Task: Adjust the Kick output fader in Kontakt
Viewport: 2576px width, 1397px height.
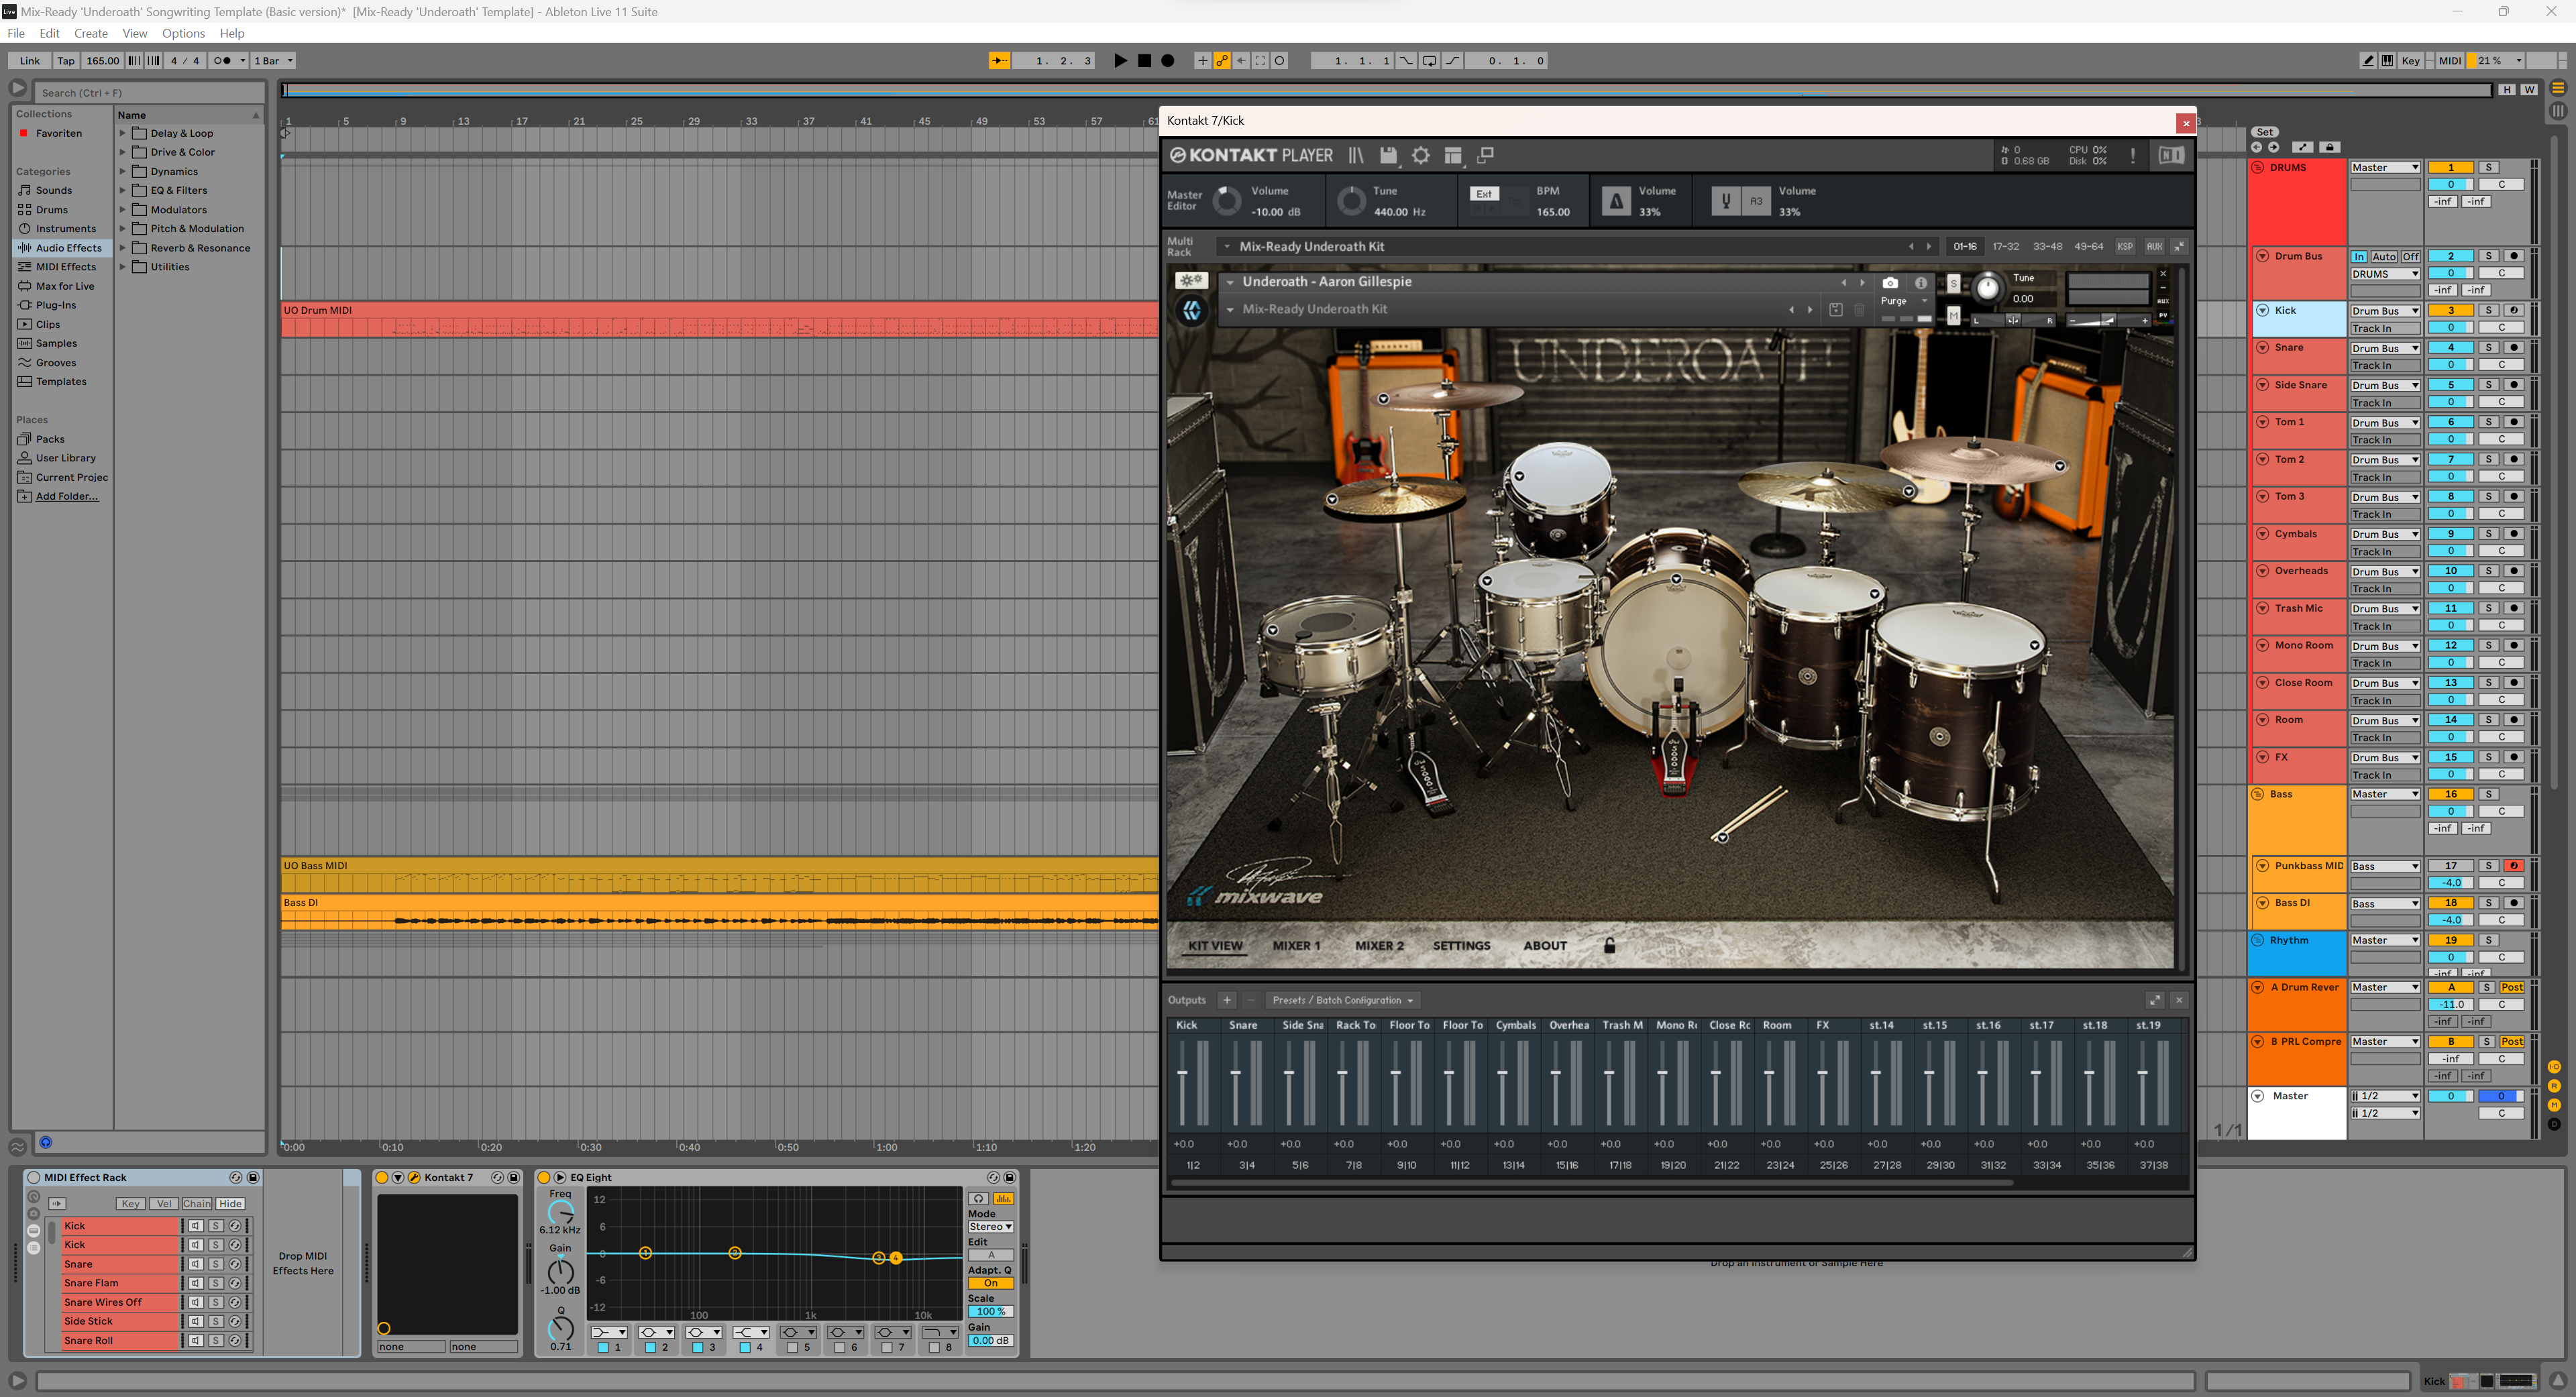Action: 1182,1073
